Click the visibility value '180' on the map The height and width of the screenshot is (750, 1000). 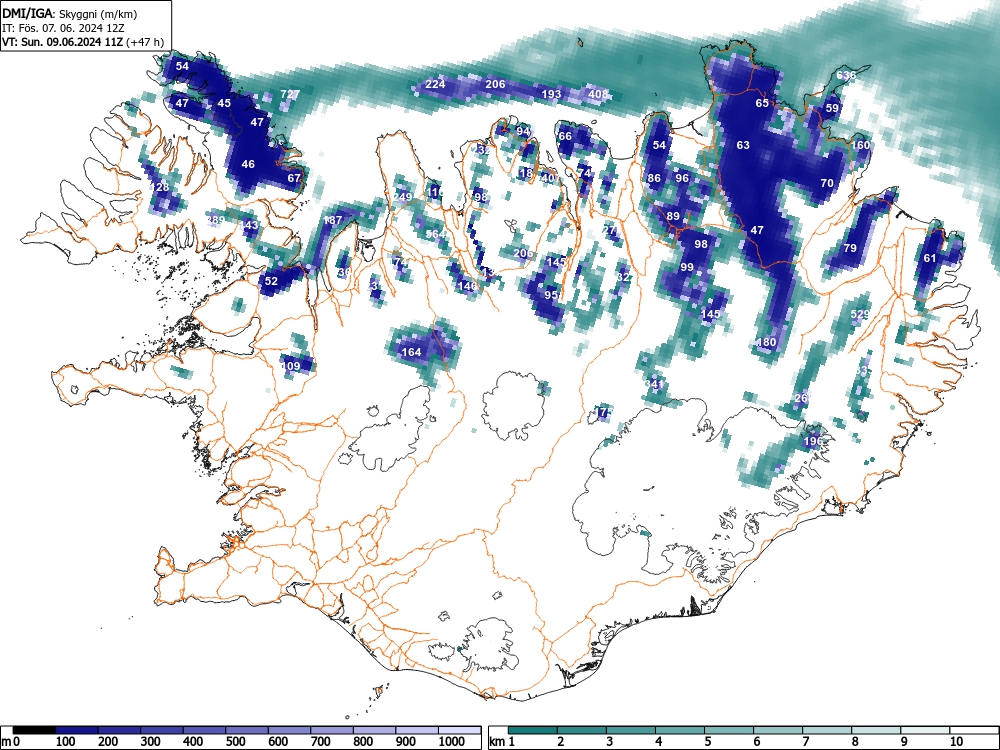tap(766, 342)
